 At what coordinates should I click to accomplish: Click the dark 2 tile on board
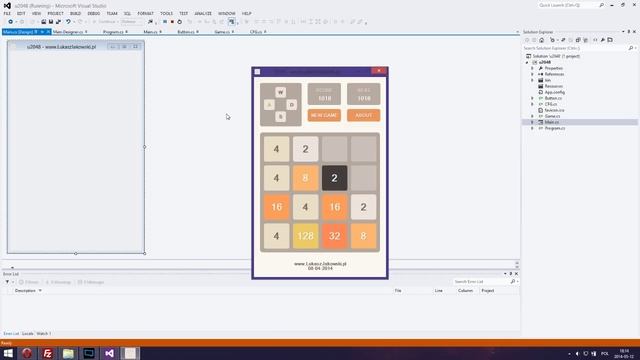[334, 178]
